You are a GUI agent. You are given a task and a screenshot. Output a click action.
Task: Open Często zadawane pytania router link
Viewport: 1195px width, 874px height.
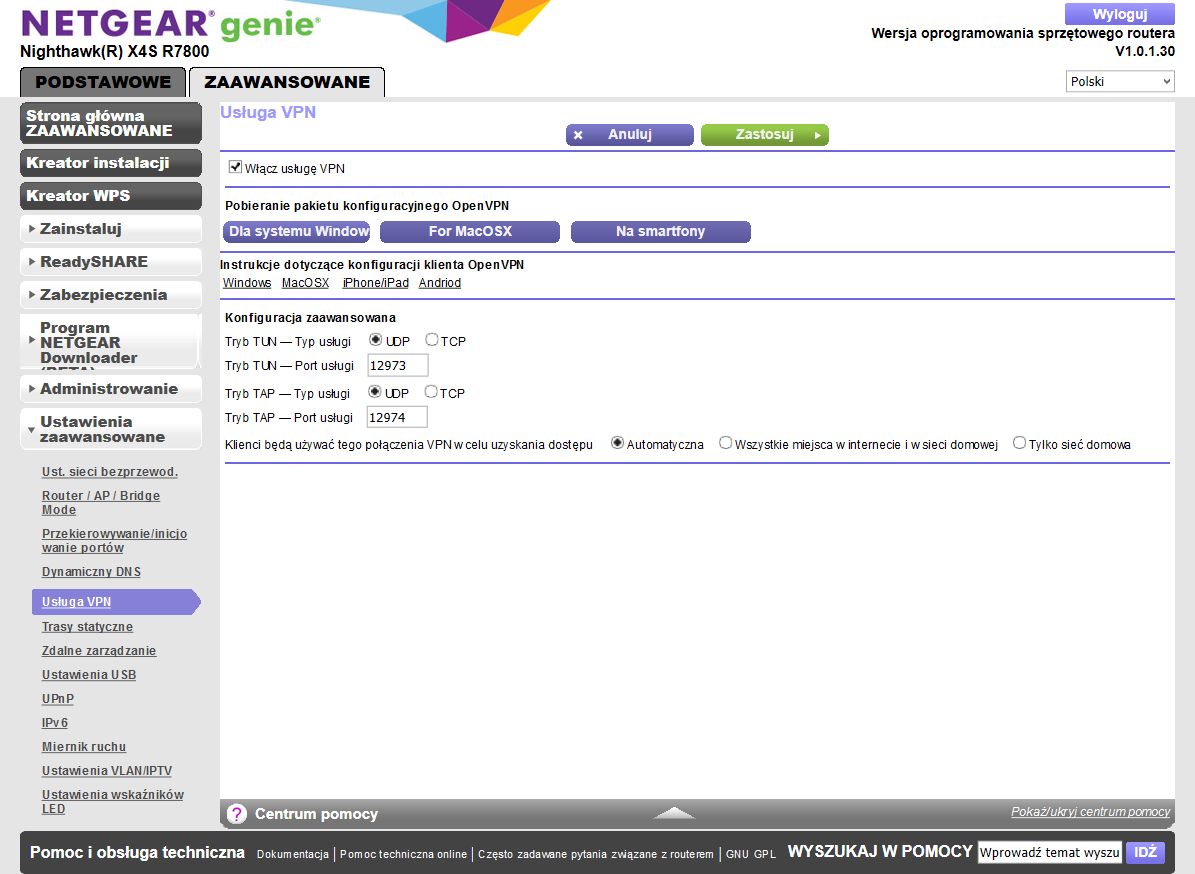point(596,854)
